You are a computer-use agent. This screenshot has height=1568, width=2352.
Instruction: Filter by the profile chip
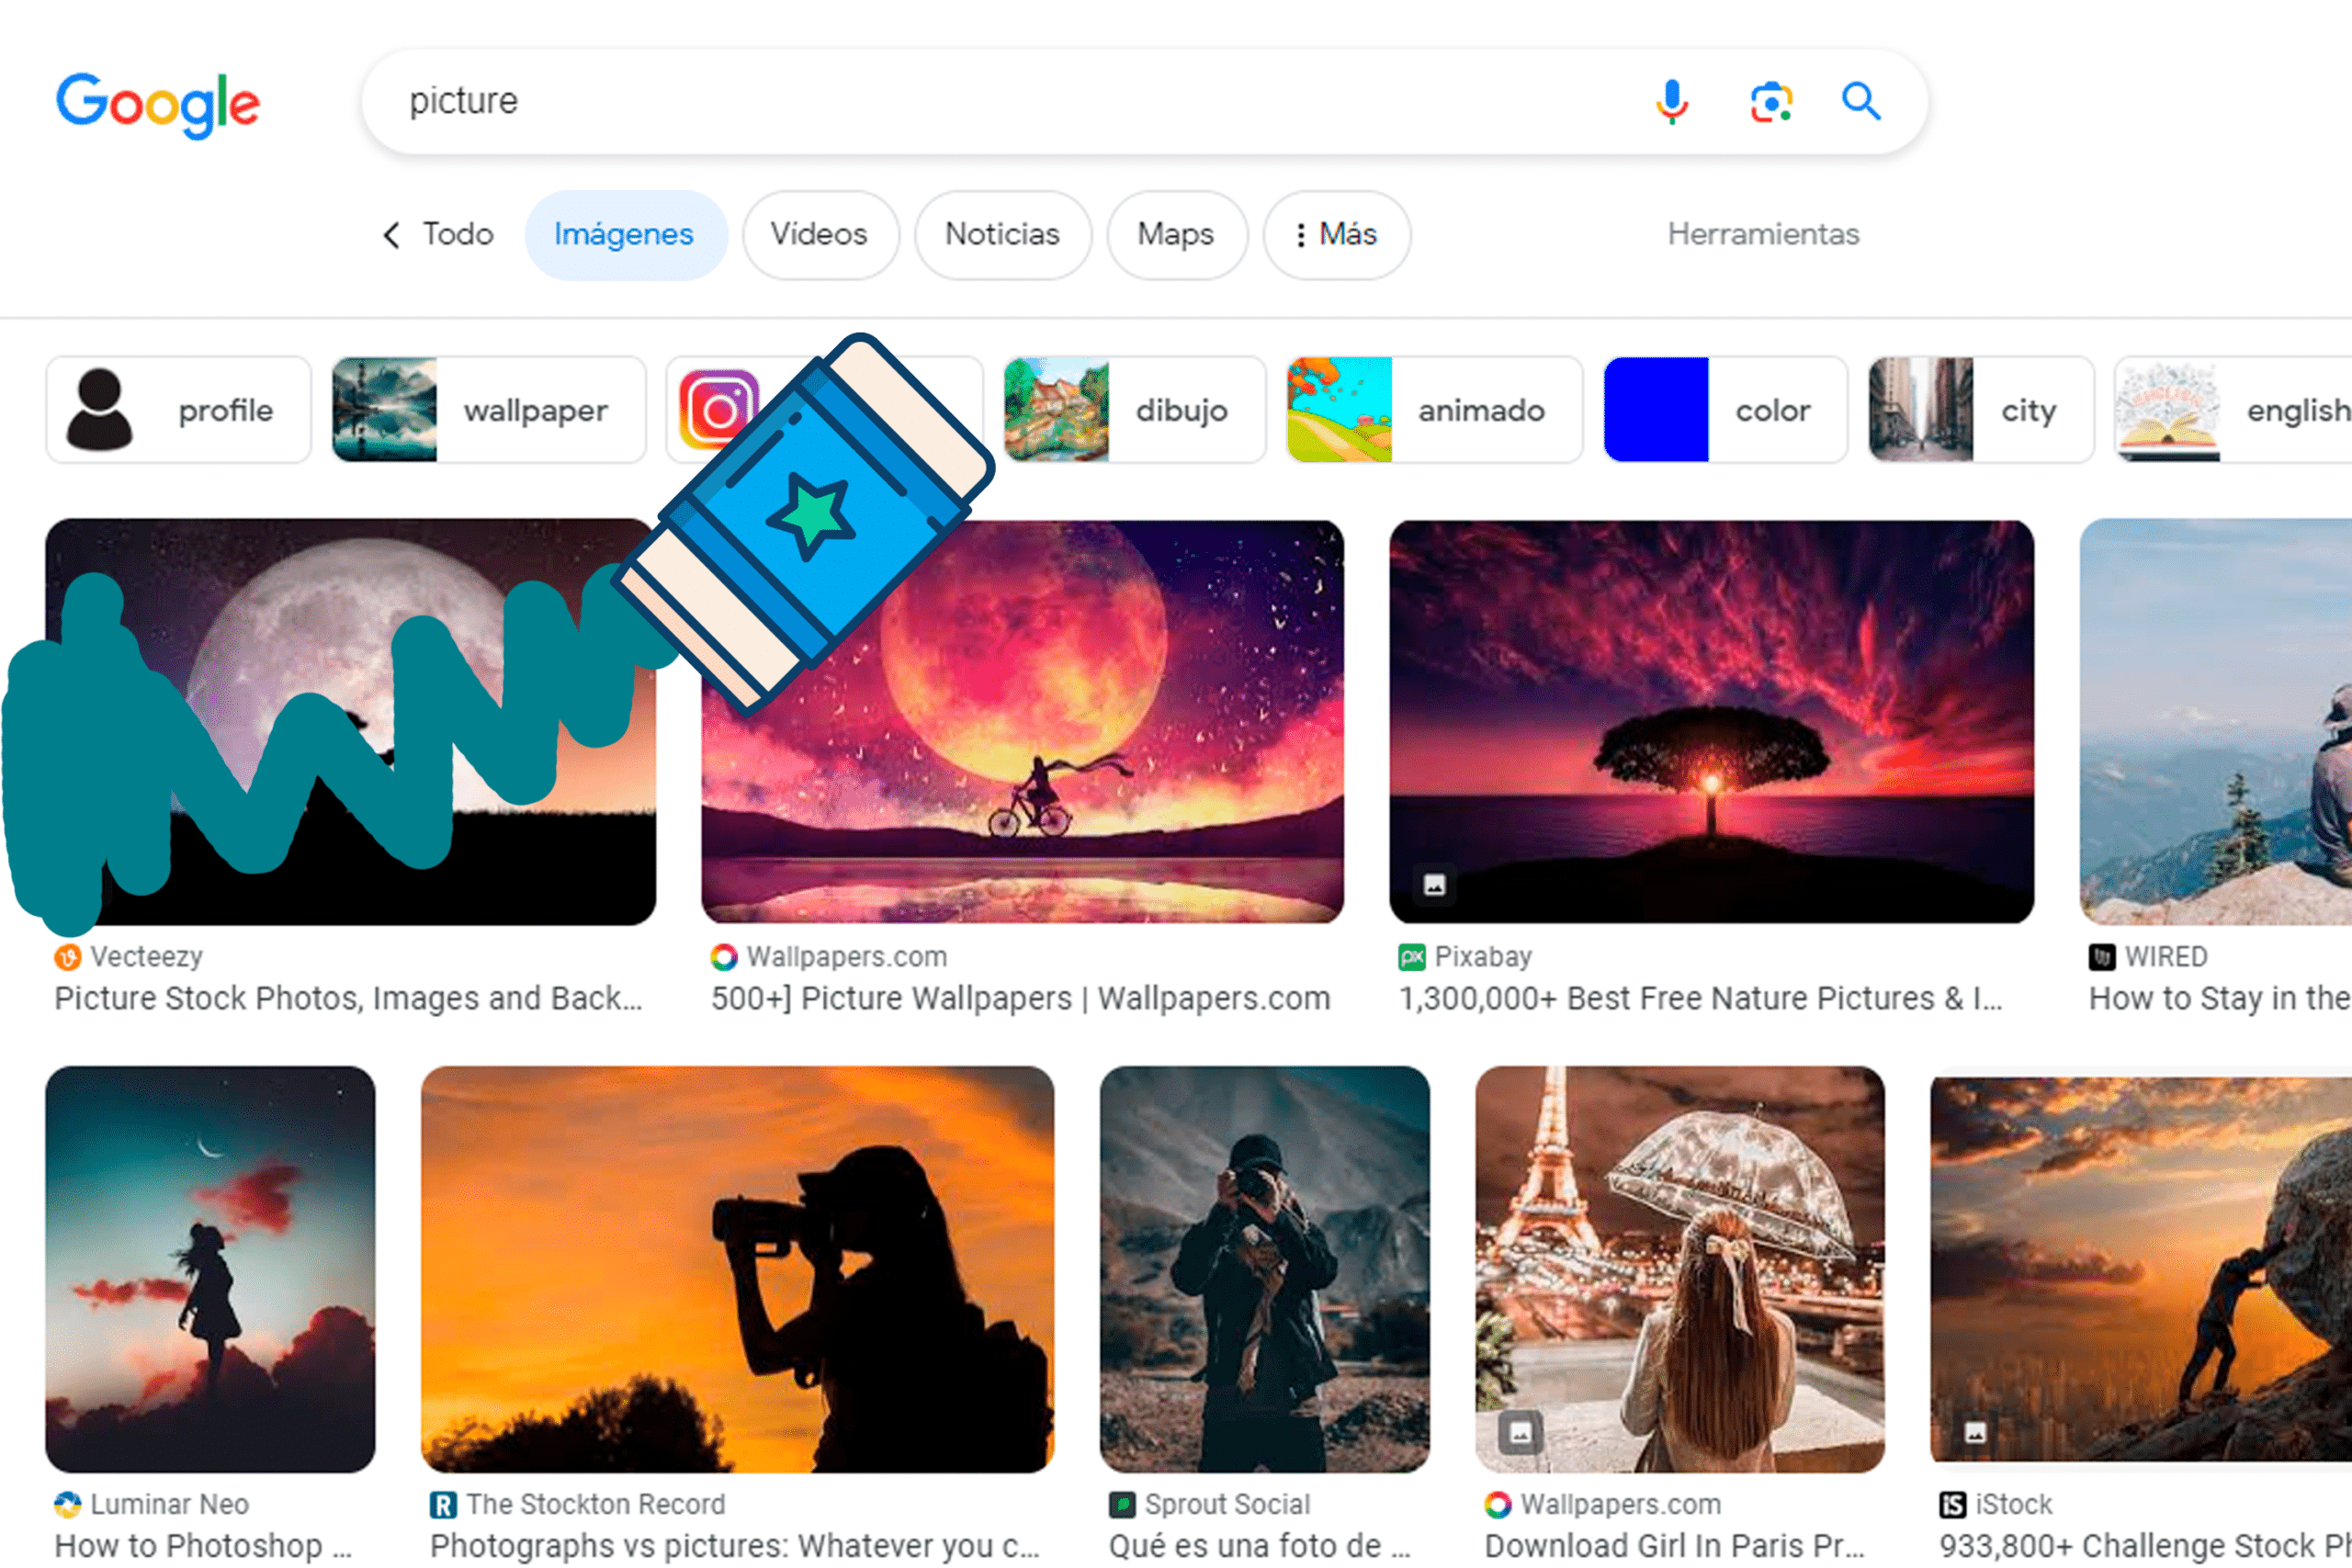point(179,410)
